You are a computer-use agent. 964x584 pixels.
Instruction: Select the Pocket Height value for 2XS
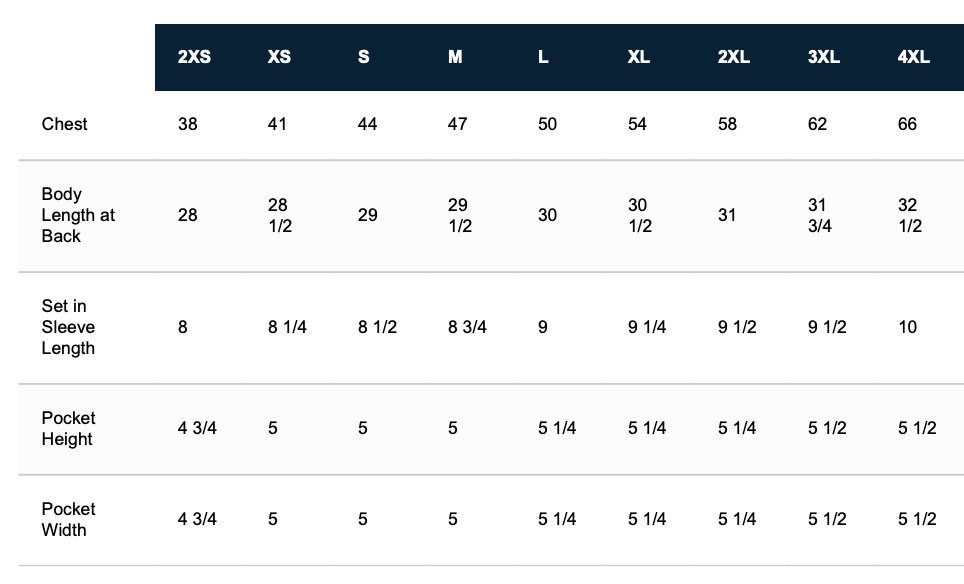197,428
